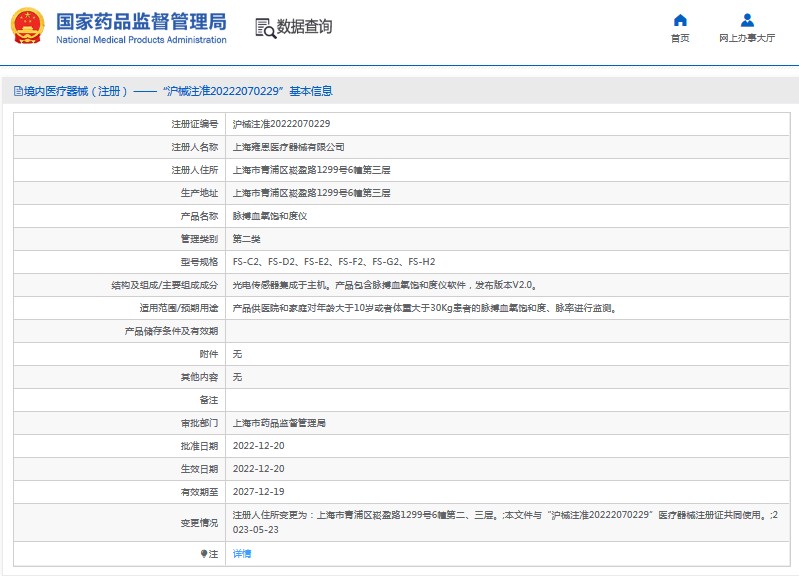Click the intended use text 产品供医院和家庭

pos(425,308)
